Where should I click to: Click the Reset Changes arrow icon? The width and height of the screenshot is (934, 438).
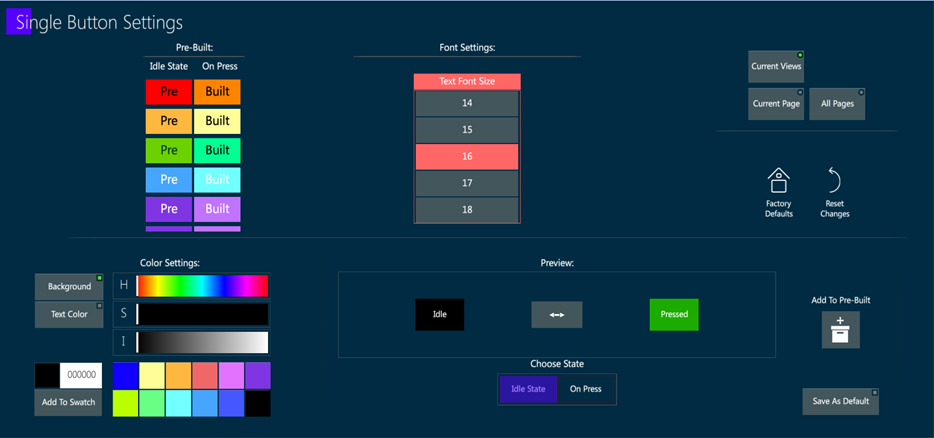pyautogui.click(x=834, y=181)
